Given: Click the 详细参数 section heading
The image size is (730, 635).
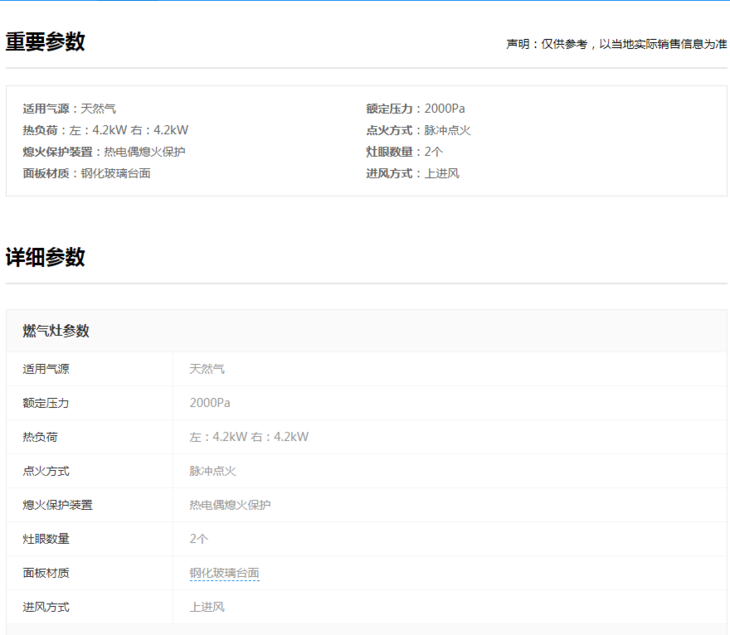Looking at the screenshot, I should coord(45,257).
